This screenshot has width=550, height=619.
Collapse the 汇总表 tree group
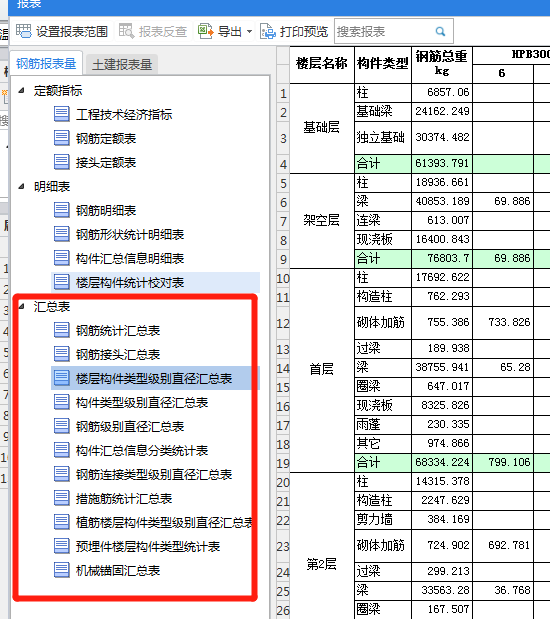[x=22, y=306]
